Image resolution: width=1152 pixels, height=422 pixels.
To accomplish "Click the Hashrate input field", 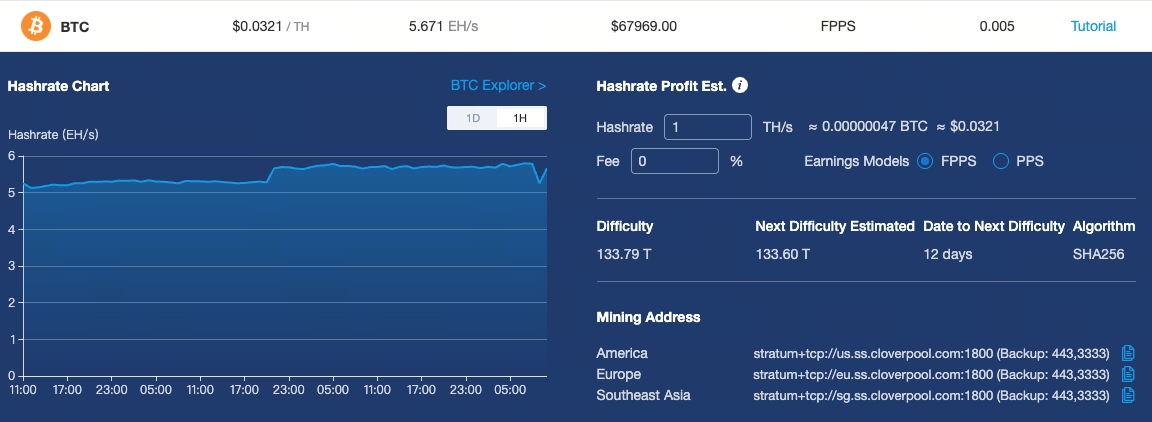I will [708, 127].
